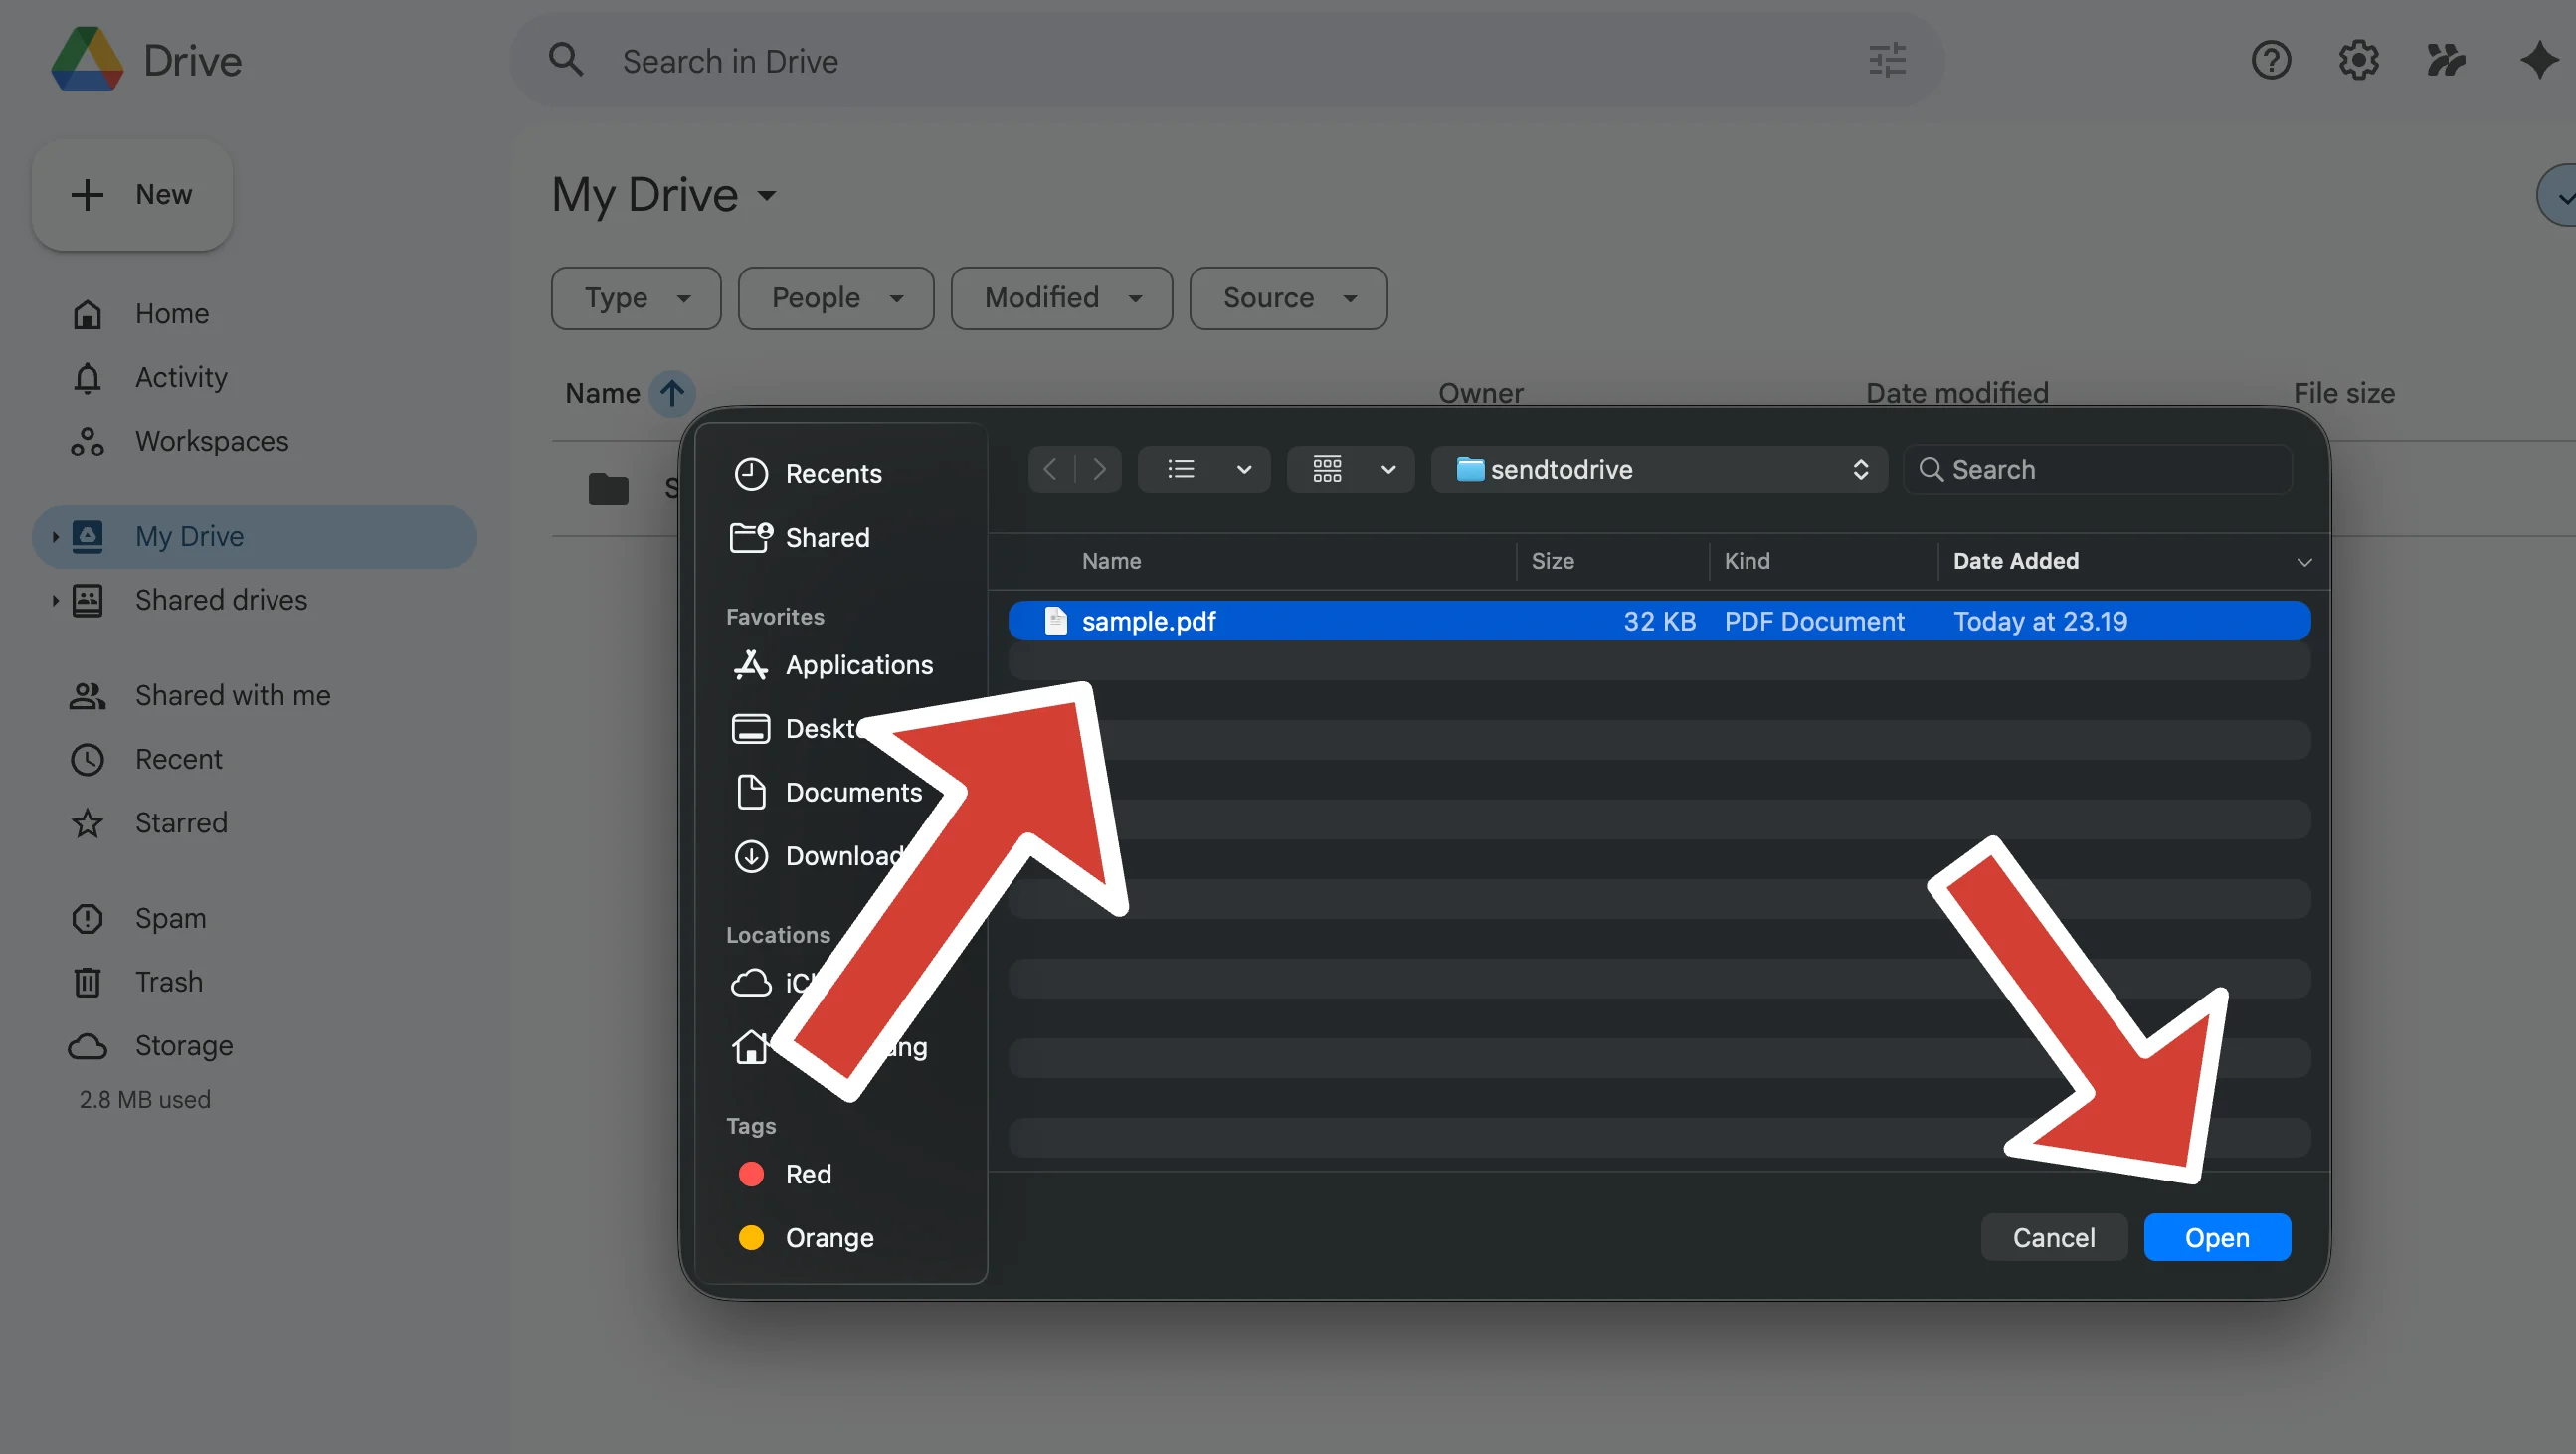Viewport: 2576px width, 1454px height.
Task: Open Shared in the file dialog sidebar
Action: pyautogui.click(x=827, y=537)
